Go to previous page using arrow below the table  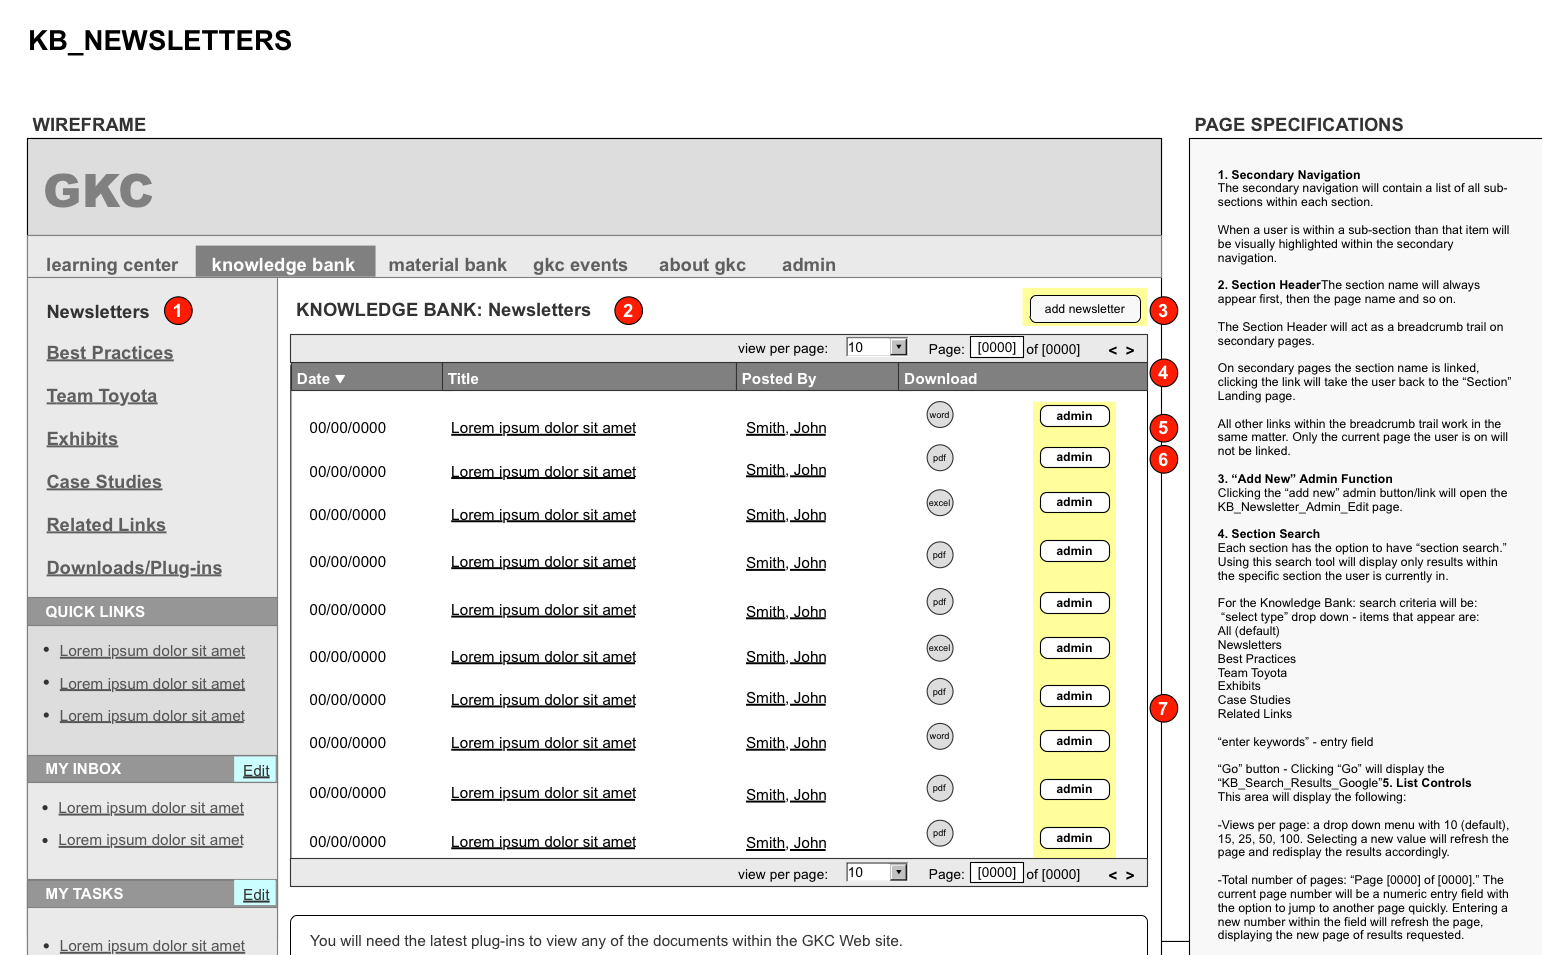tap(1112, 875)
